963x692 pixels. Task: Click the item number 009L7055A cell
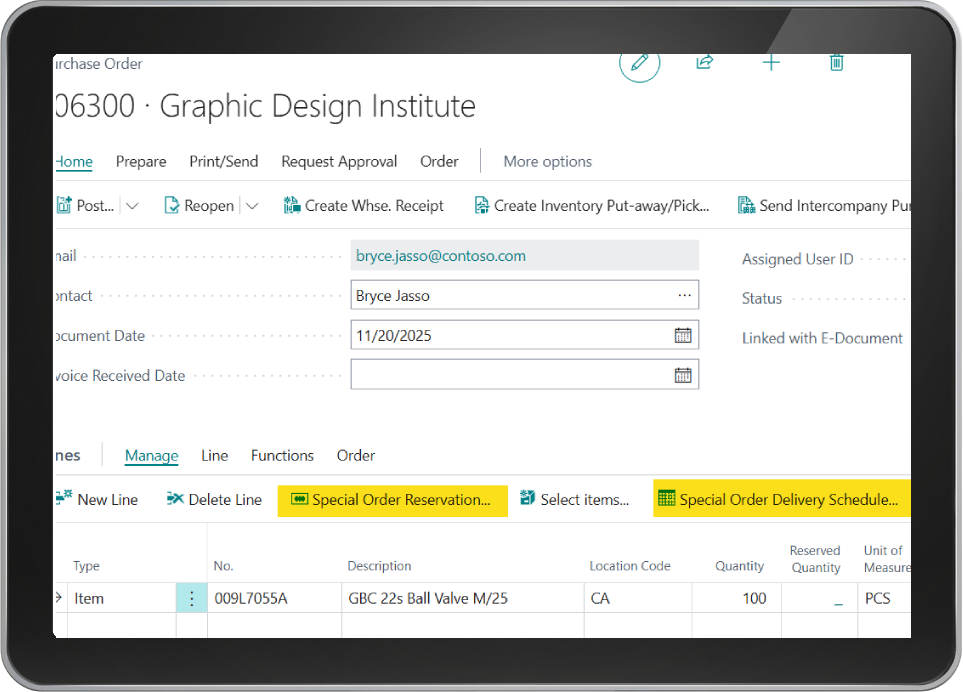tap(275, 598)
